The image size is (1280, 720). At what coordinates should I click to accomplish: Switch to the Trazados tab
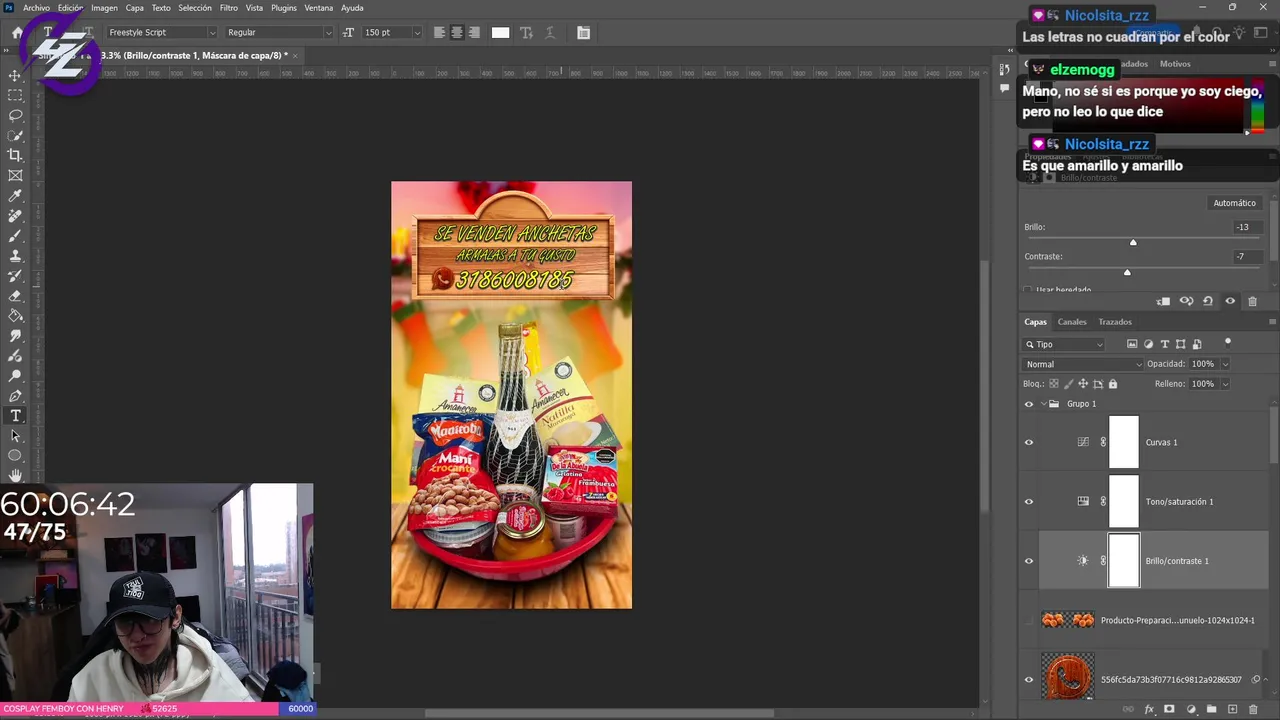tap(1115, 322)
